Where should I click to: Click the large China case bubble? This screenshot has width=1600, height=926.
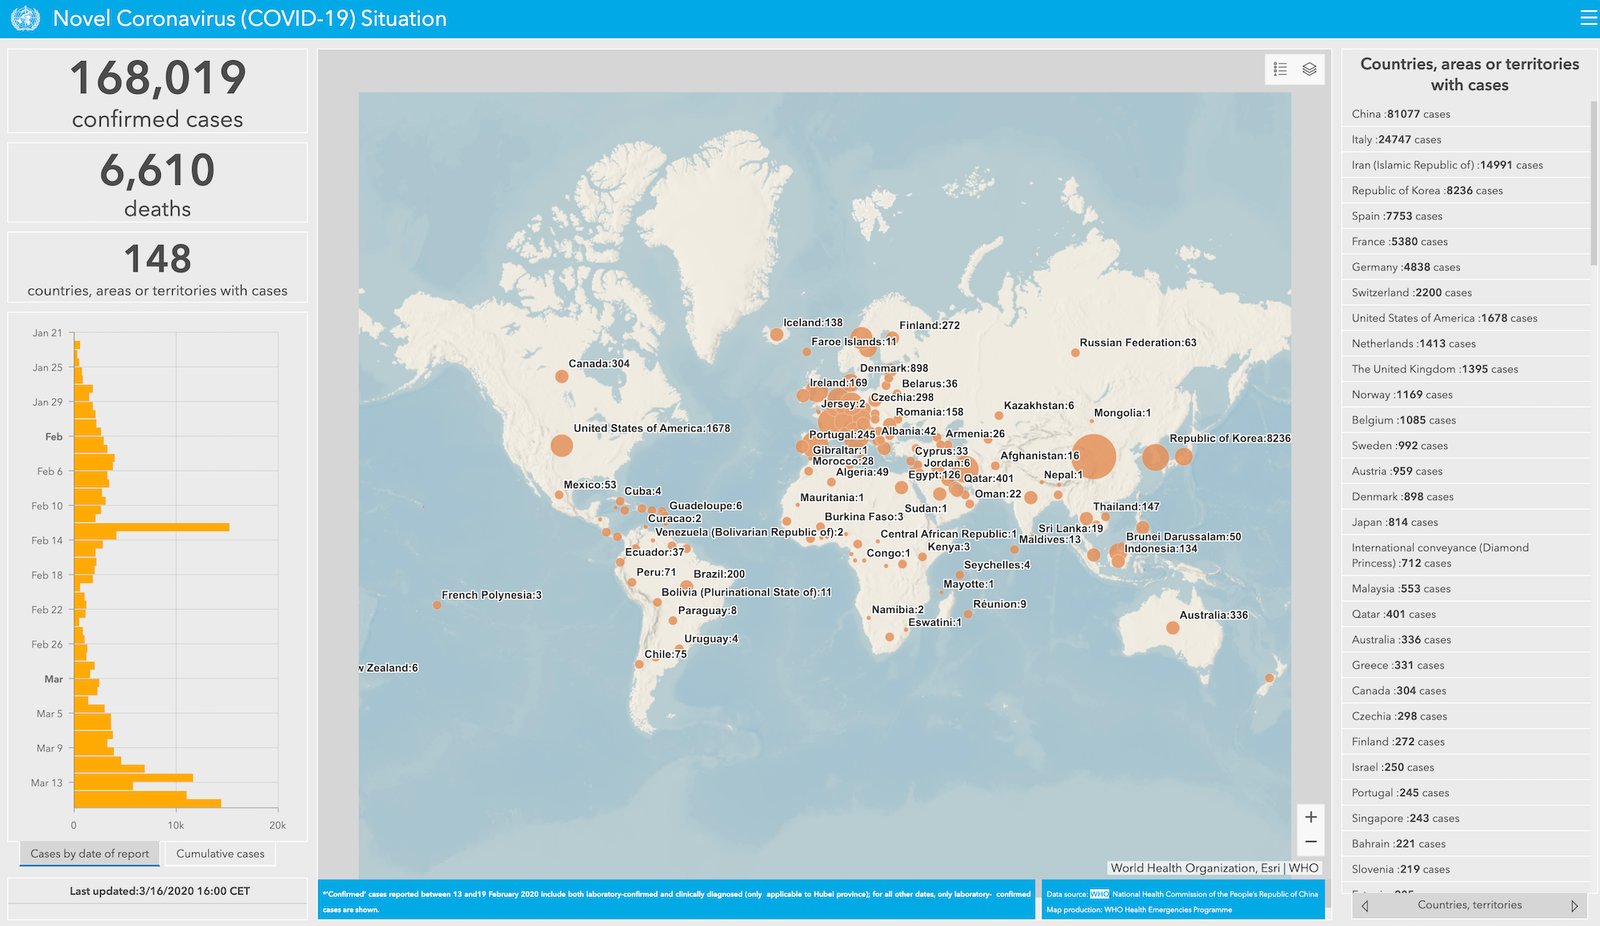click(x=1094, y=456)
